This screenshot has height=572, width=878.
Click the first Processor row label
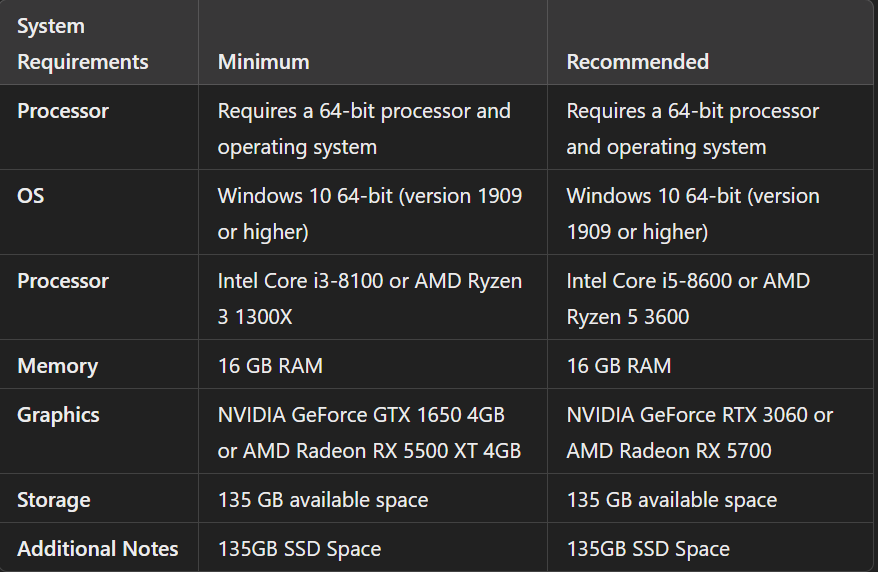pos(62,111)
